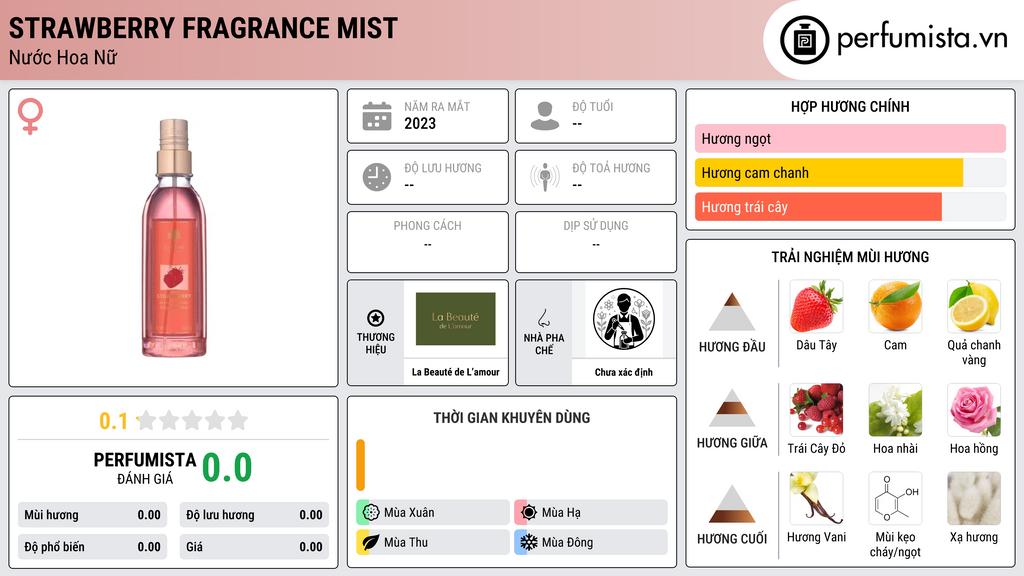Select the Mùa Thu season tag
This screenshot has height=576, width=1024.
[x=433, y=542]
